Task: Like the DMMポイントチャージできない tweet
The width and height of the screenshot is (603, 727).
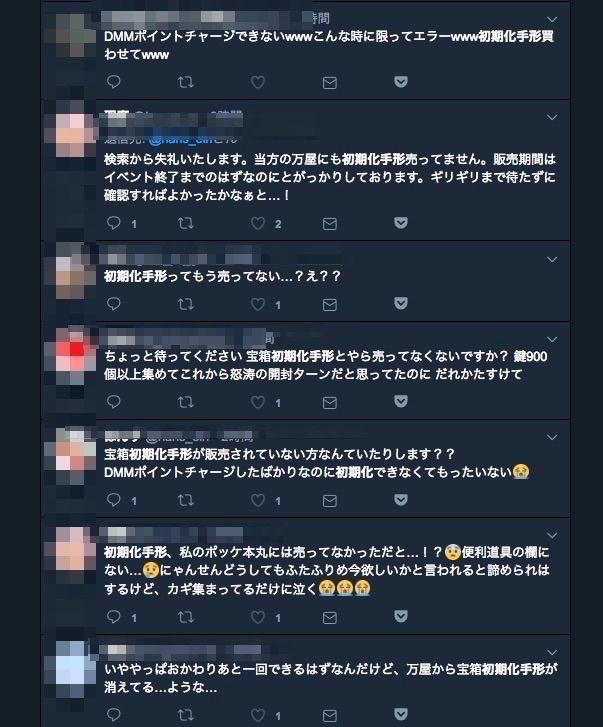Action: [258, 83]
